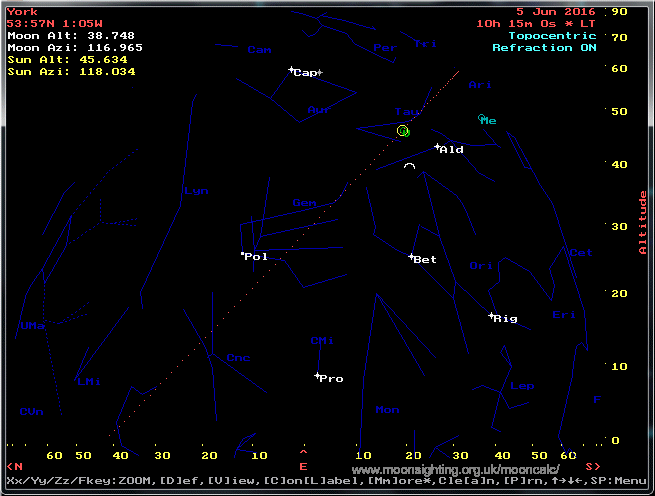
Task: Toggle the Refraction ON setting
Action: pyautogui.click(x=543, y=48)
